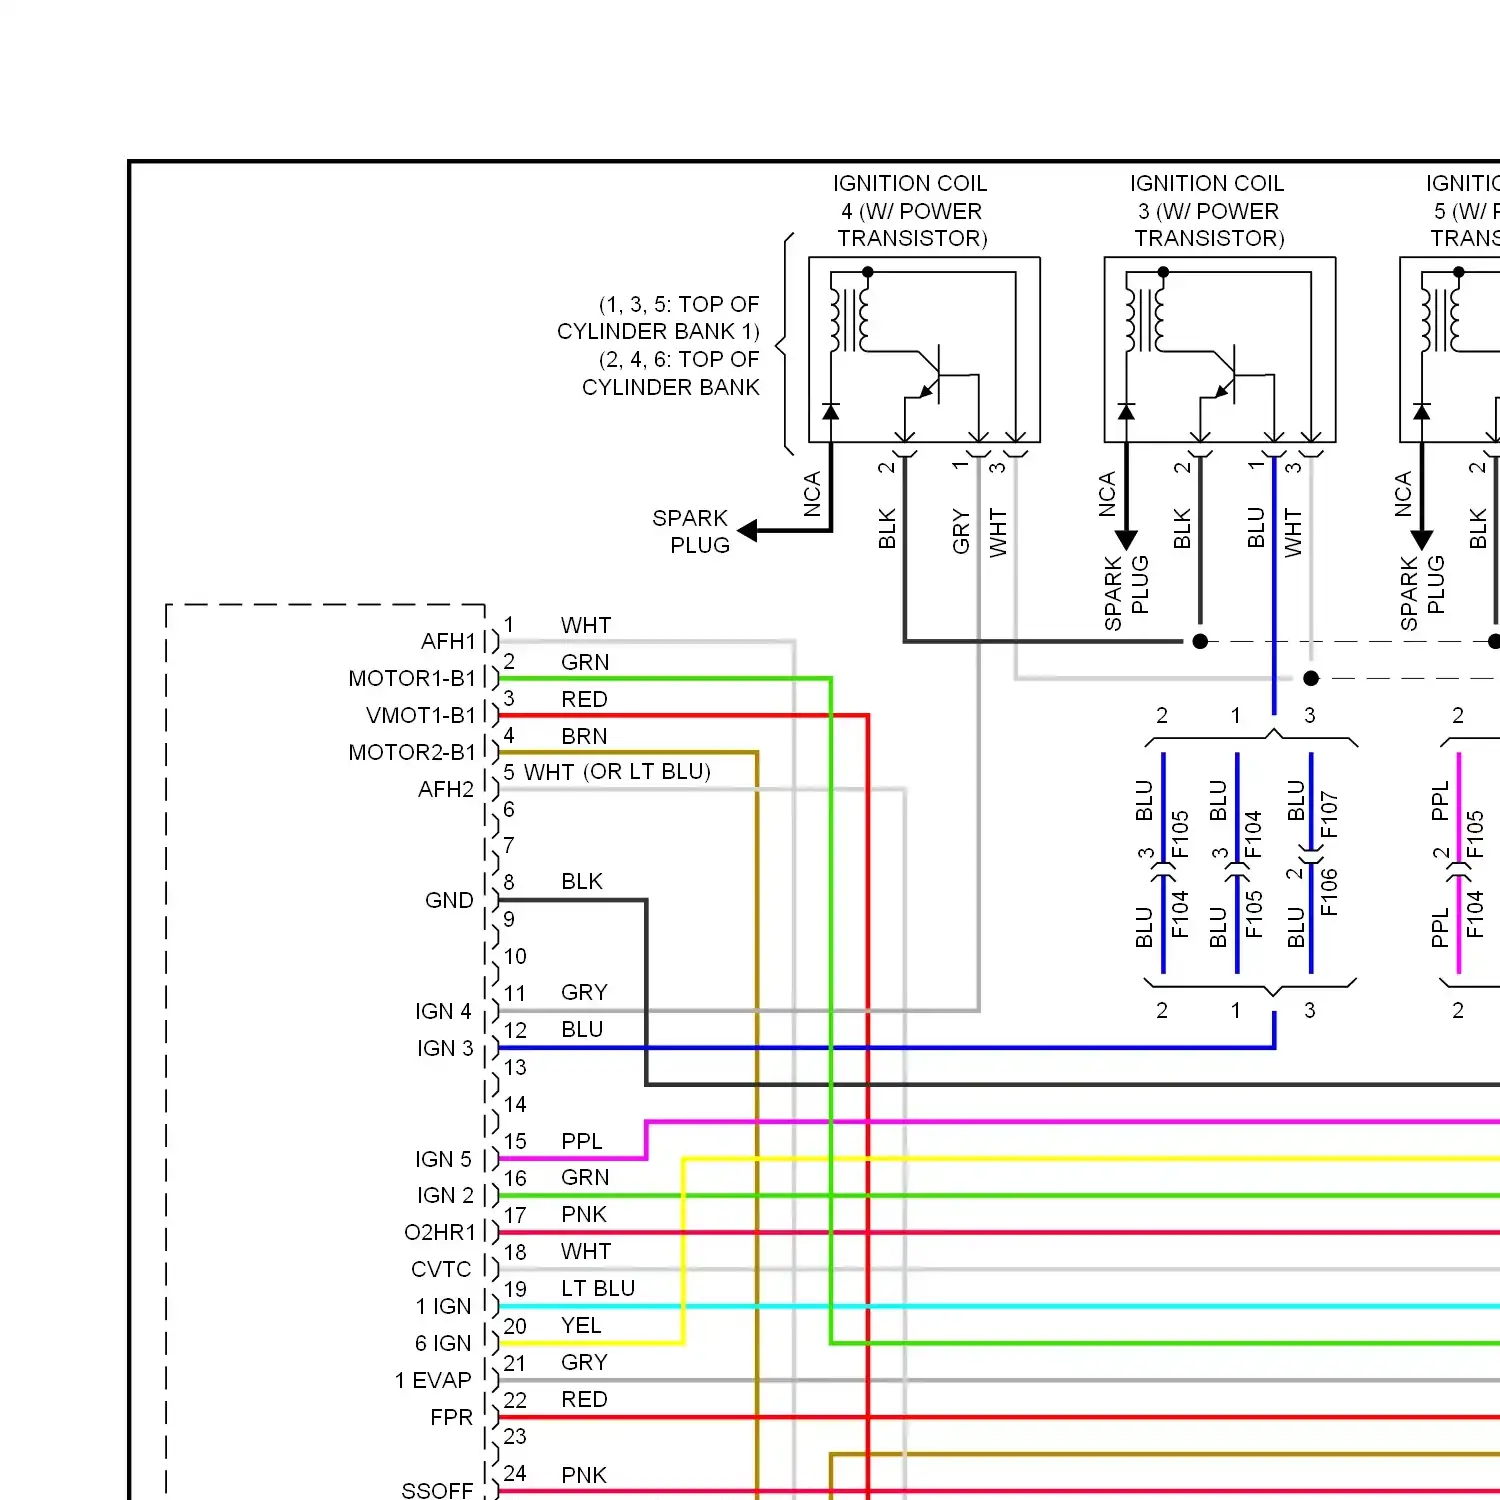The width and height of the screenshot is (1500, 1500).
Task: Click the BRN wire label on pin 4
Action: click(584, 736)
